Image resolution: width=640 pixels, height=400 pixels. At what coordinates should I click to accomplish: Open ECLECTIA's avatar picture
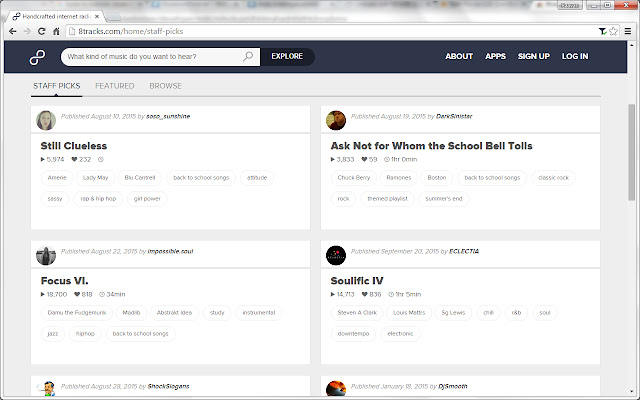pyautogui.click(x=336, y=255)
